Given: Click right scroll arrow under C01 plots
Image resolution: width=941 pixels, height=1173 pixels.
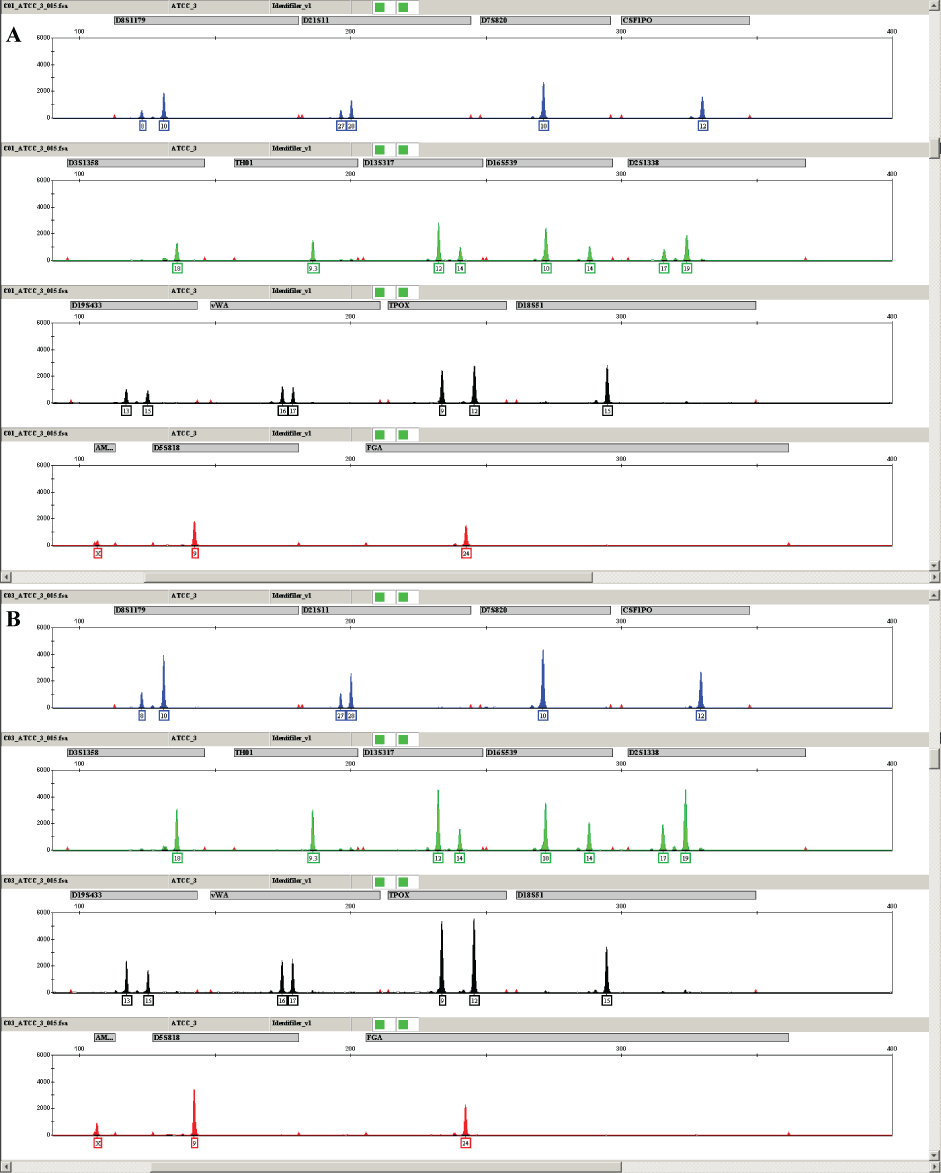Looking at the screenshot, I should pyautogui.click(x=934, y=578).
